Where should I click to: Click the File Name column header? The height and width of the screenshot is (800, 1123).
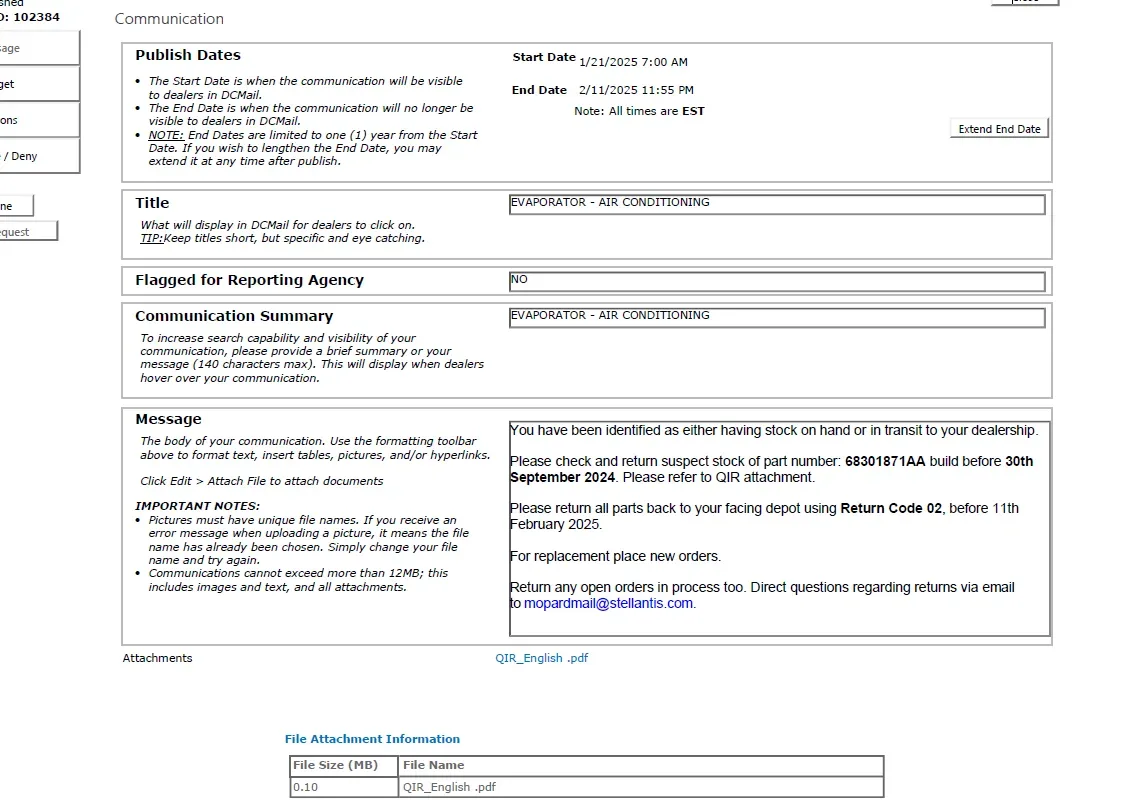(x=641, y=766)
